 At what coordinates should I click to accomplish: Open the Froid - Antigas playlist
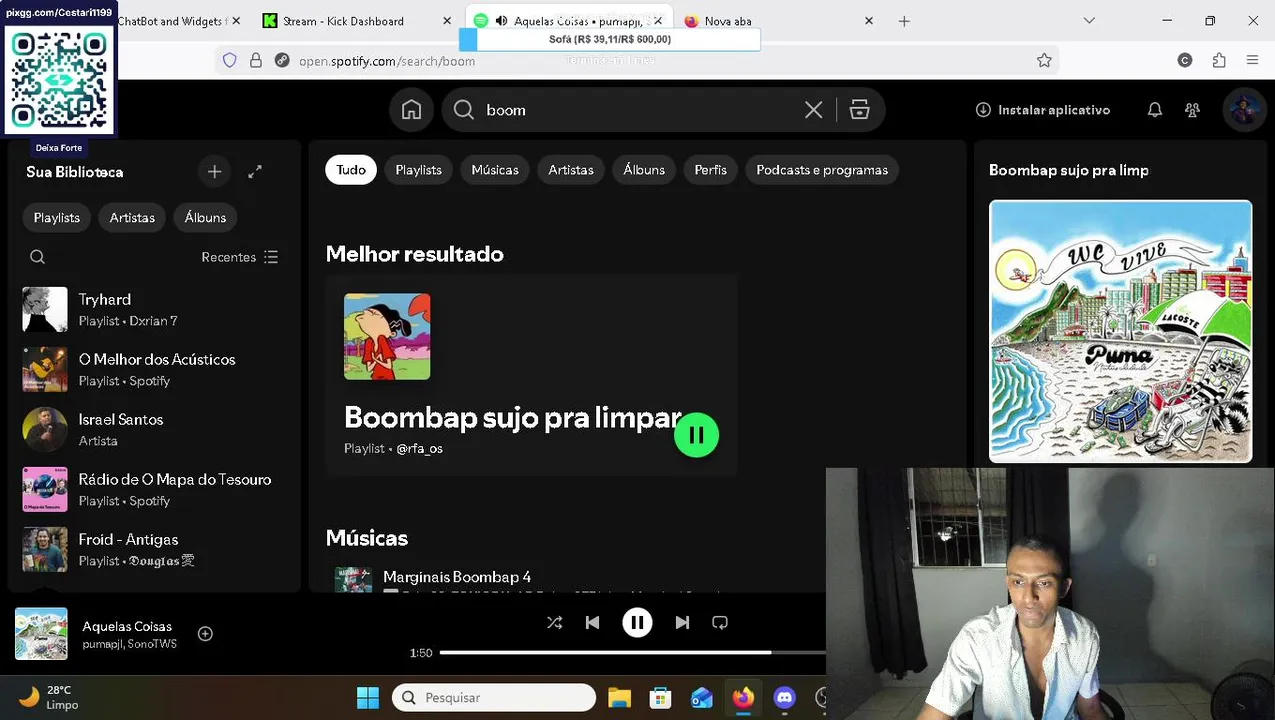[x=152, y=550]
